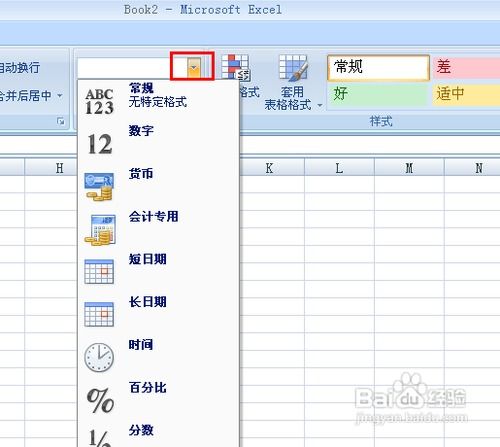500x447 pixels.
Task: Expand the 套用表格格式 dropdown arrow
Action: pos(320,105)
